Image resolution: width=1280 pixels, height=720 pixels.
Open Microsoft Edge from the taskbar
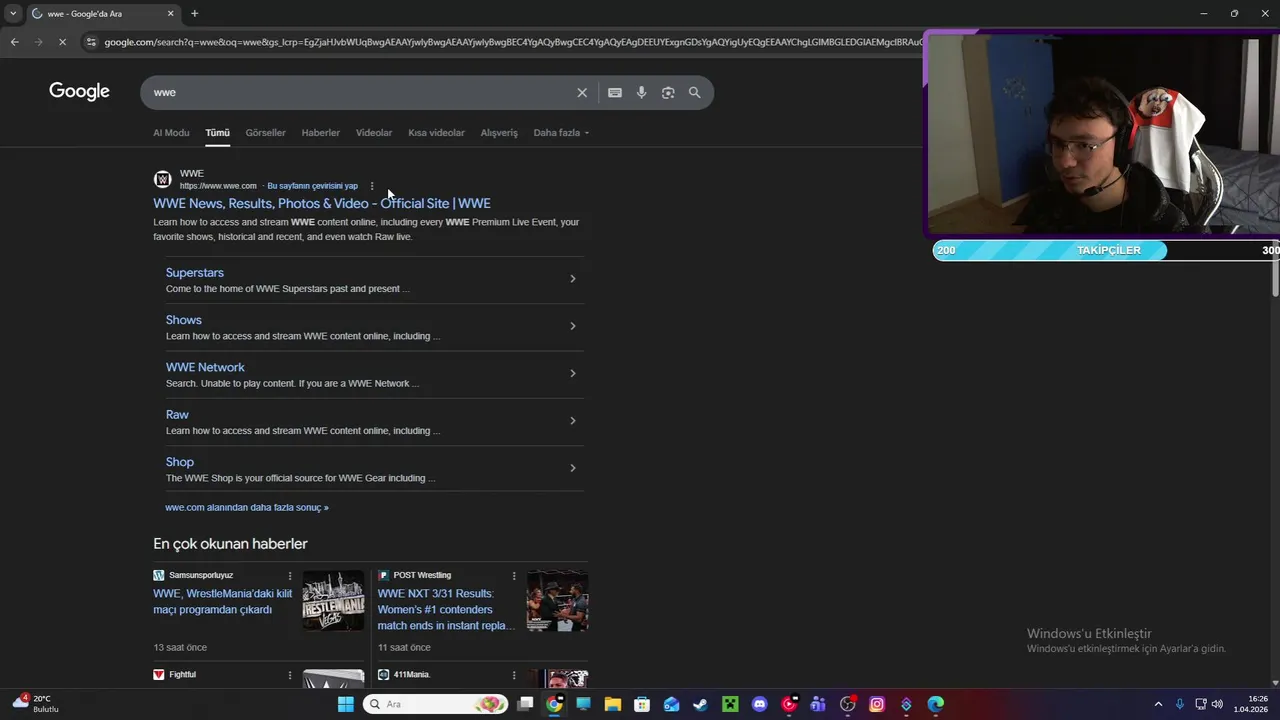tap(935, 704)
